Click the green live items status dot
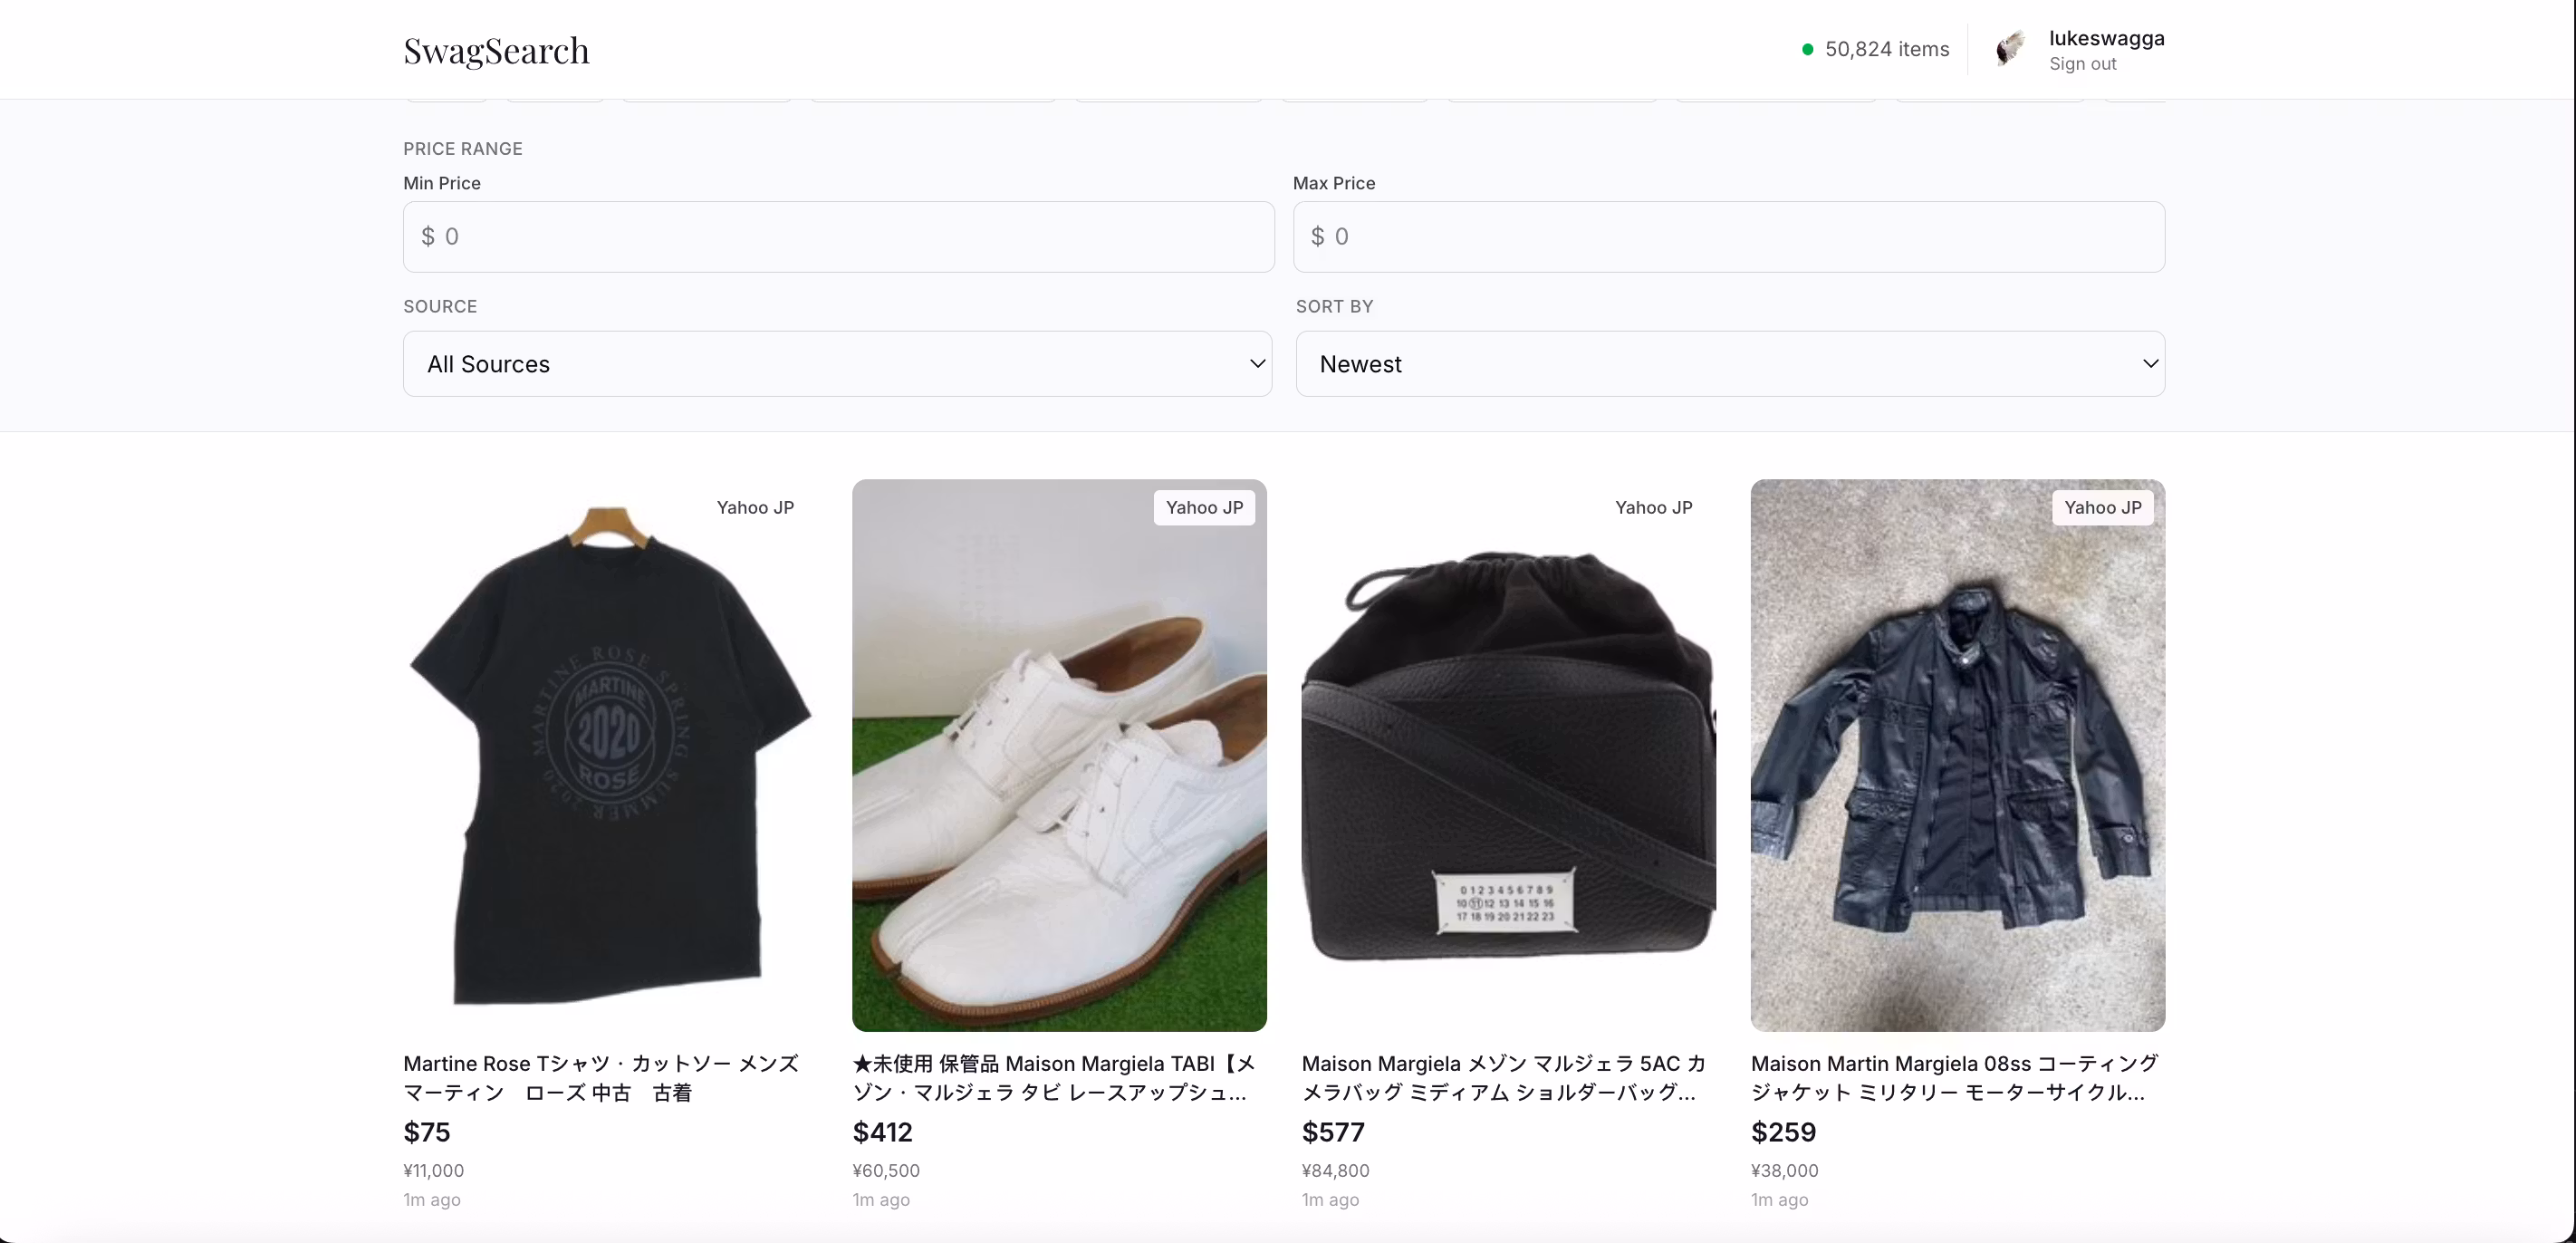This screenshot has width=2576, height=1243. (x=1807, y=48)
